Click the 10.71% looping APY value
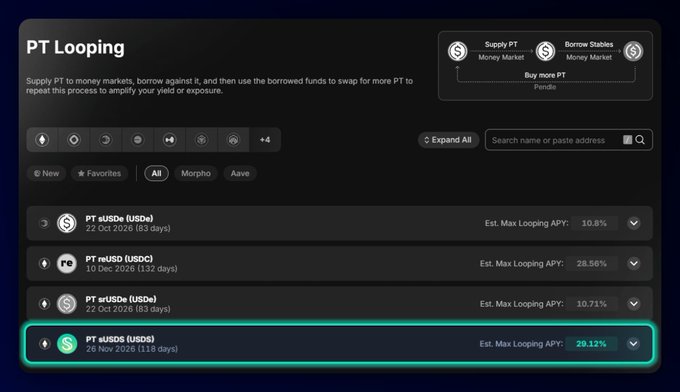The image size is (680, 392). [x=592, y=304]
